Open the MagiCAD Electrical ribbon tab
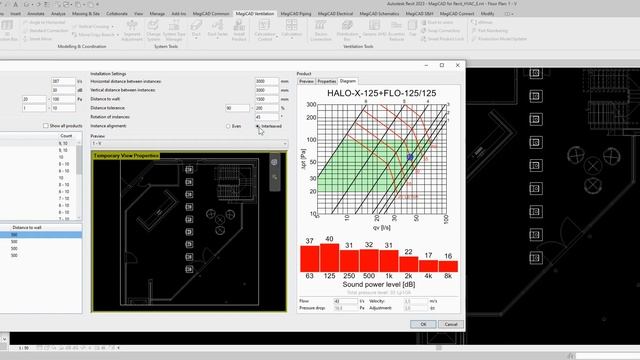640x360 pixels. [x=335, y=13]
